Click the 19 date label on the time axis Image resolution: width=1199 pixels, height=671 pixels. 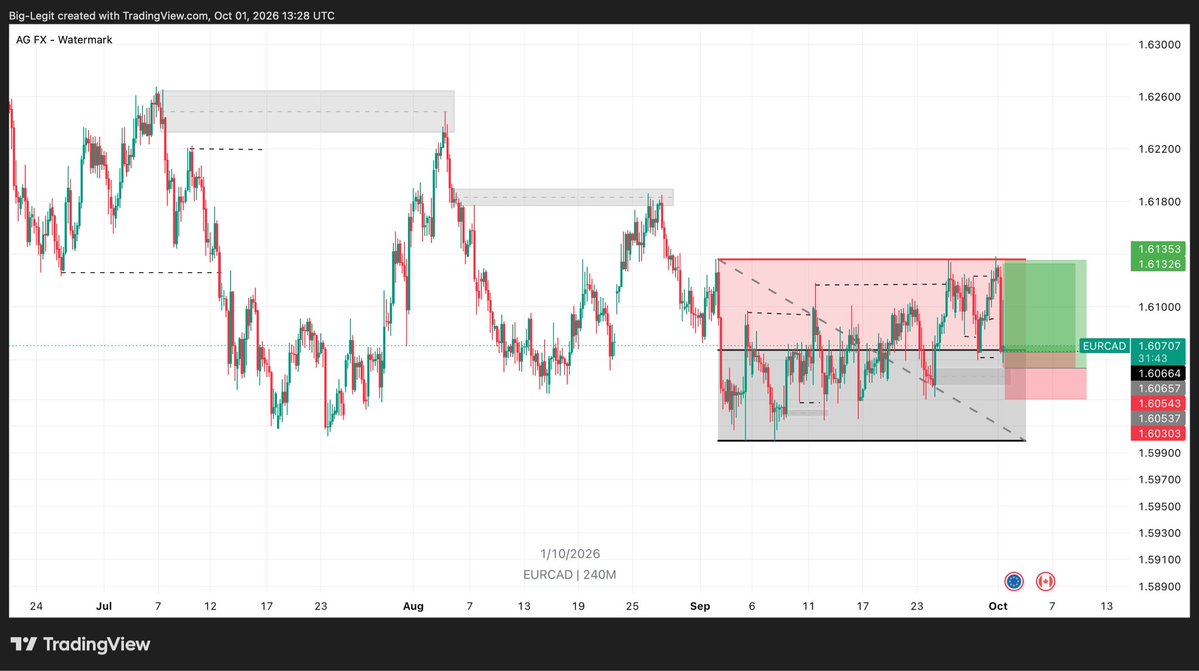[578, 606]
